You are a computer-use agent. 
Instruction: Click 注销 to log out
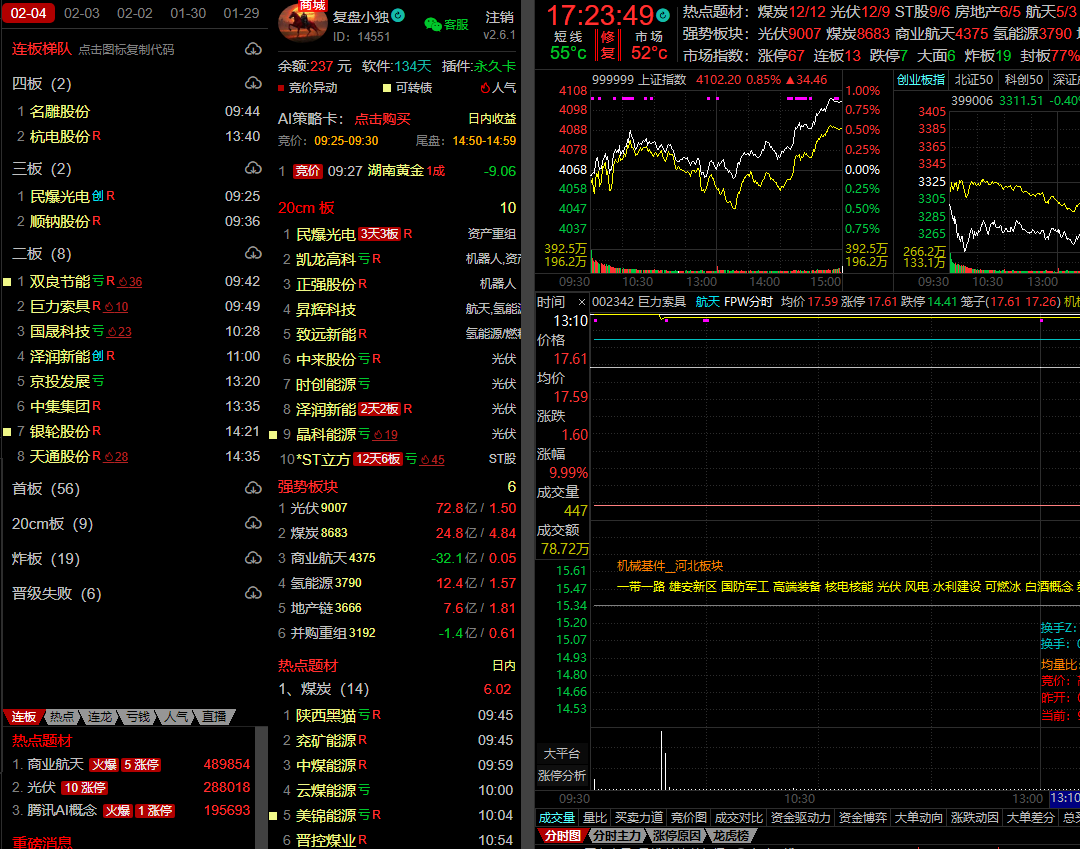(x=499, y=17)
